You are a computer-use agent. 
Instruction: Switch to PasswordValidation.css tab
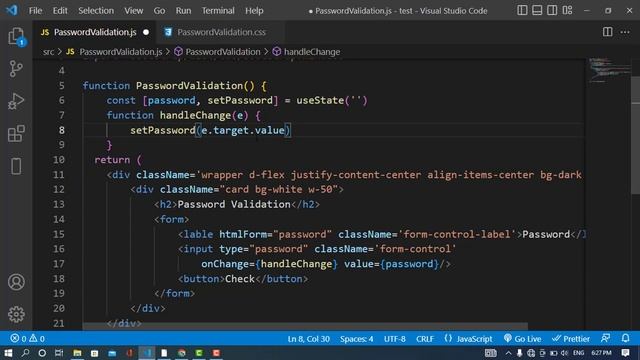tap(221, 32)
